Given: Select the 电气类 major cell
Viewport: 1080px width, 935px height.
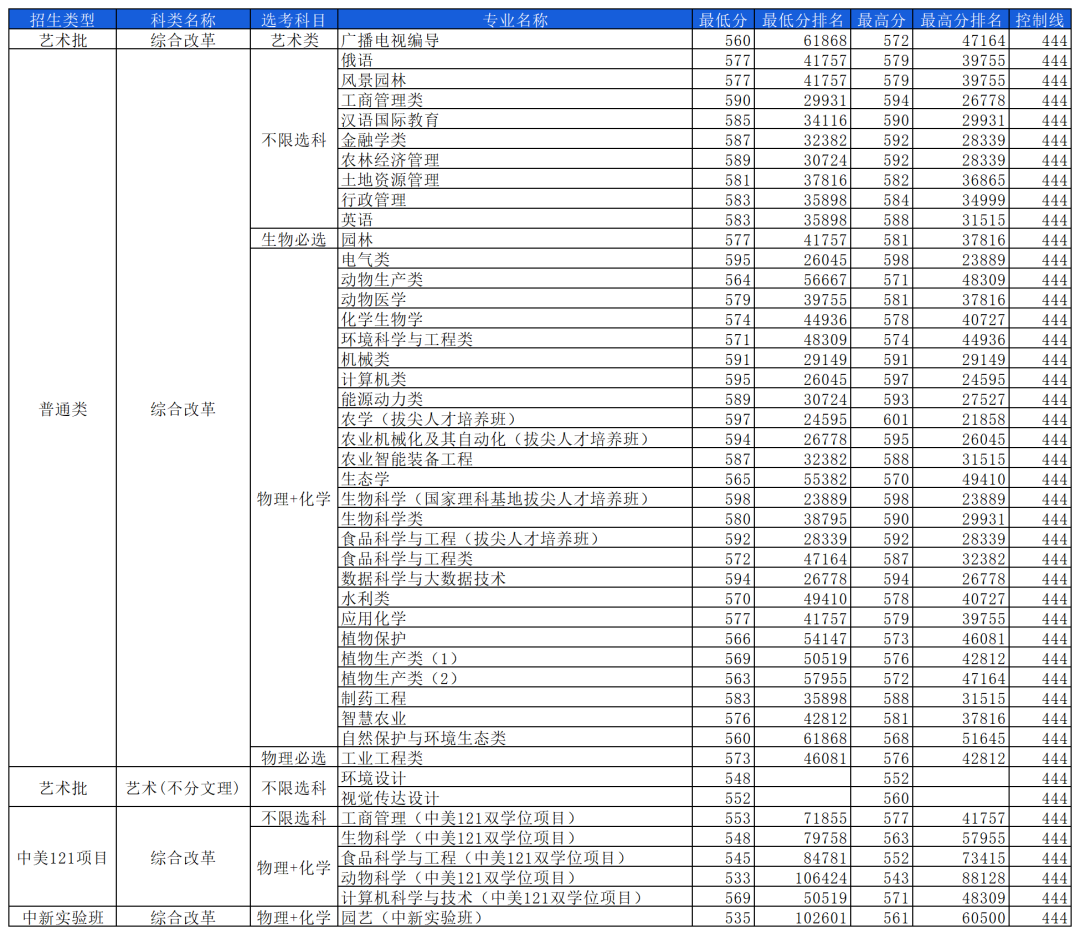Looking at the screenshot, I should coord(515,260).
